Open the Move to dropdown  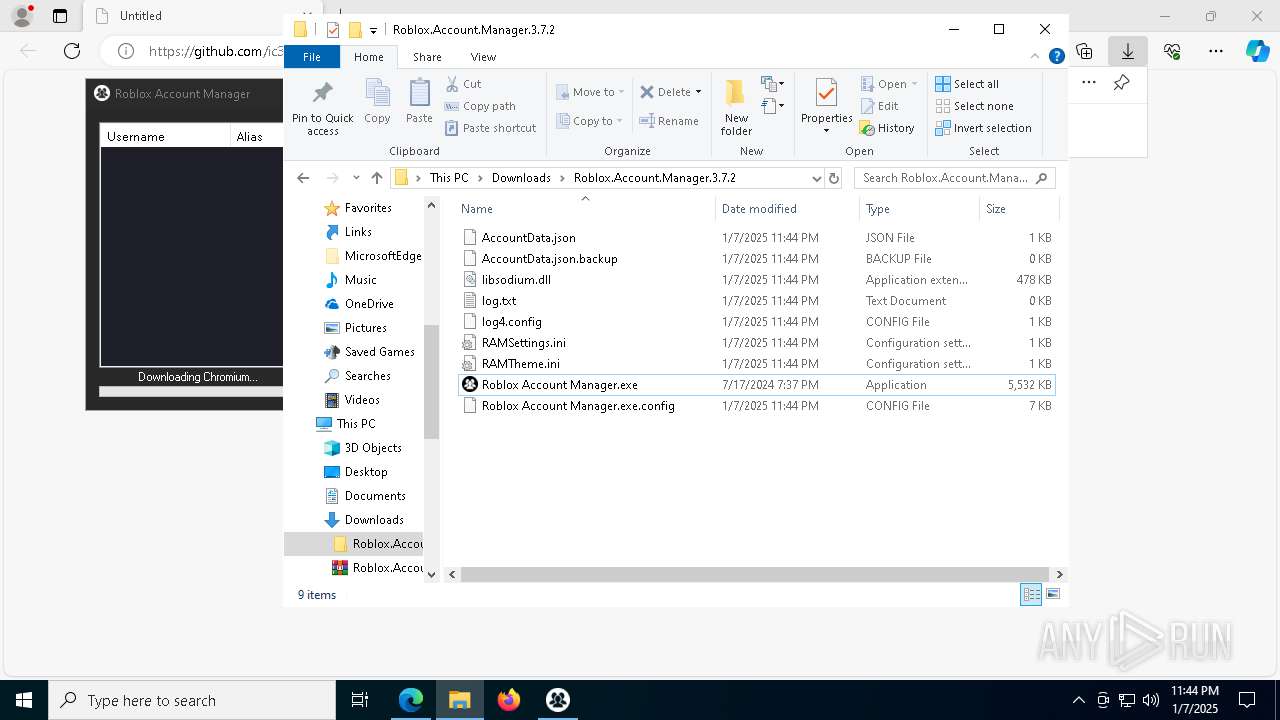(x=590, y=92)
